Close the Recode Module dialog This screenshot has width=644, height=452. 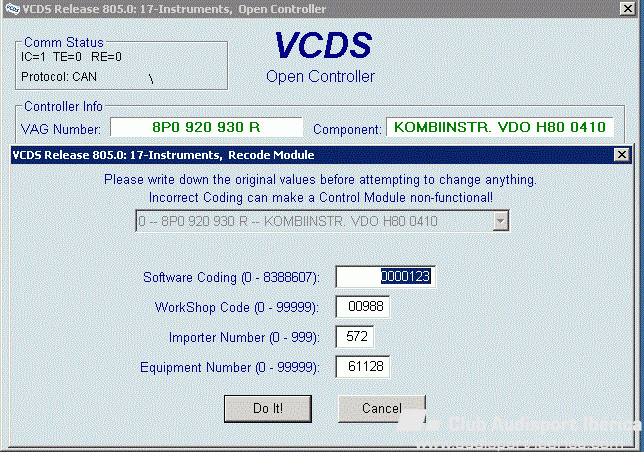pyautogui.click(x=622, y=155)
